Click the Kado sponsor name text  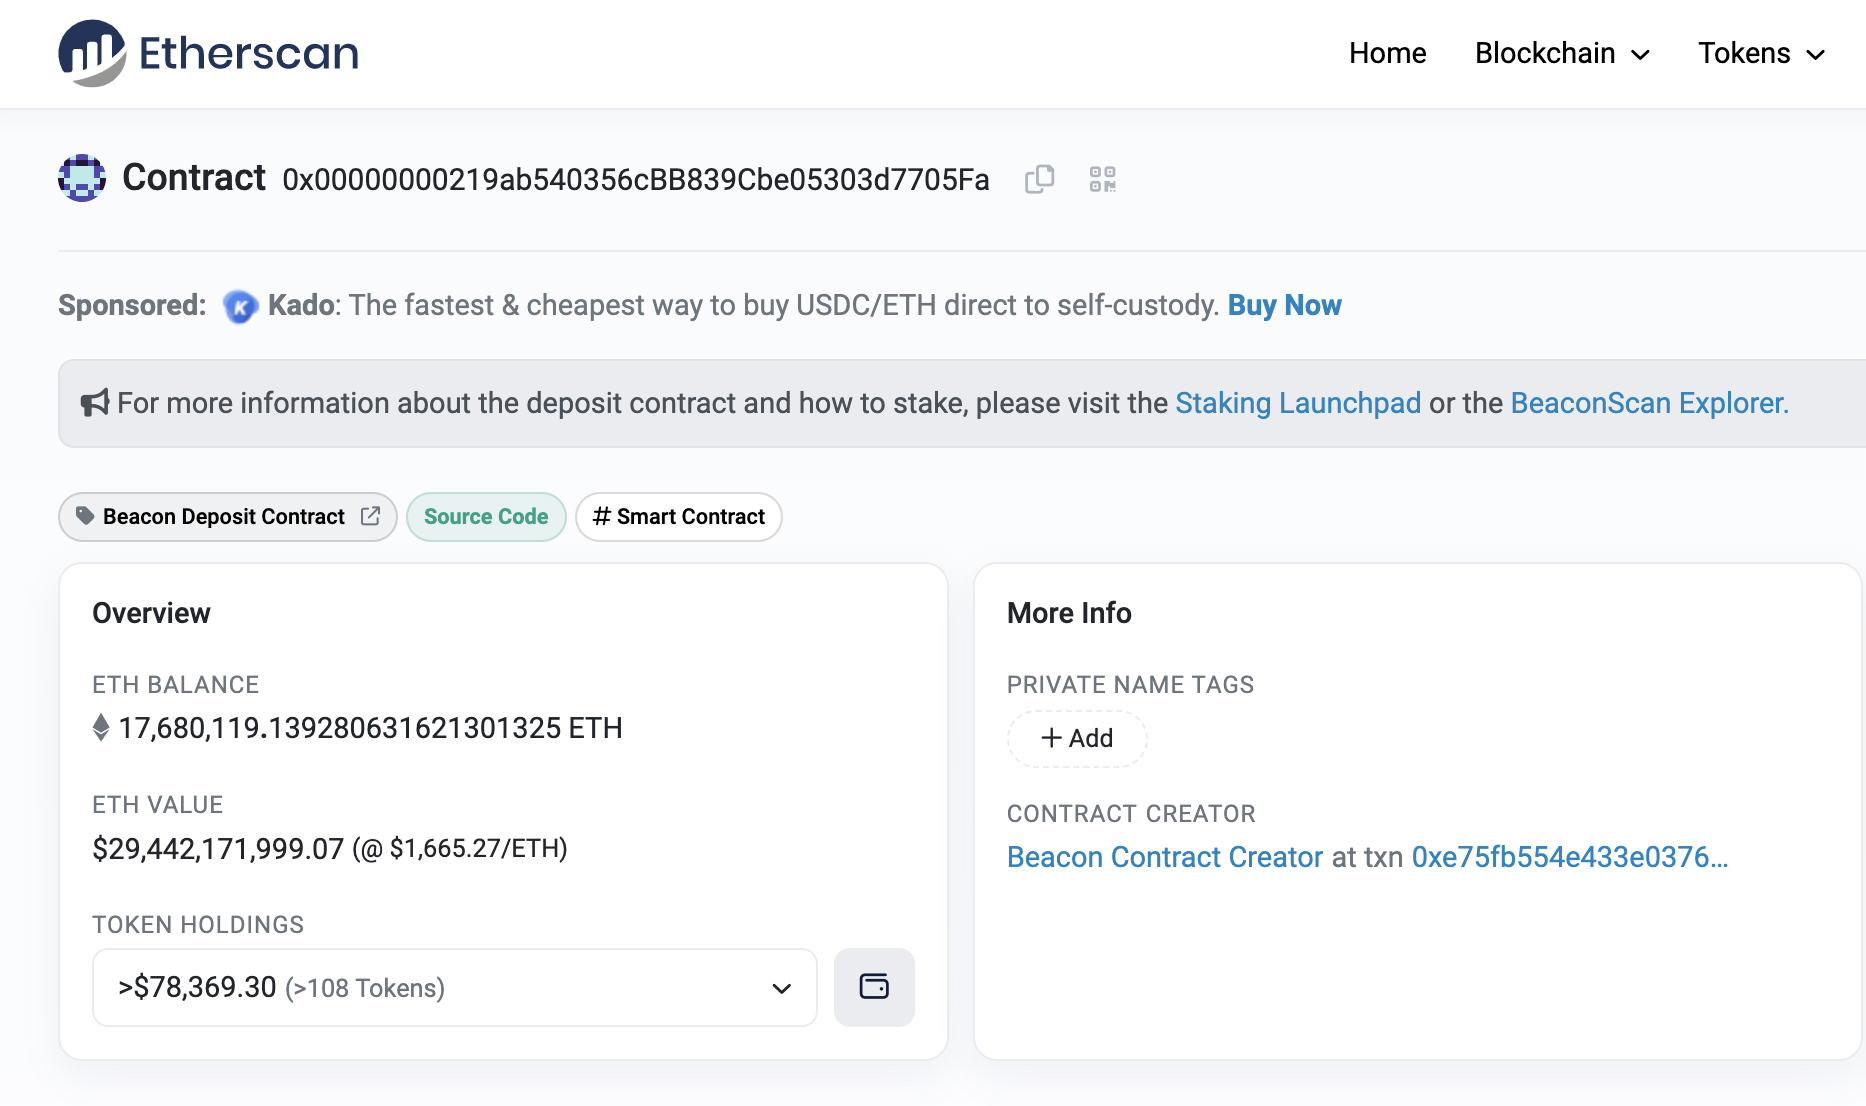click(x=300, y=305)
